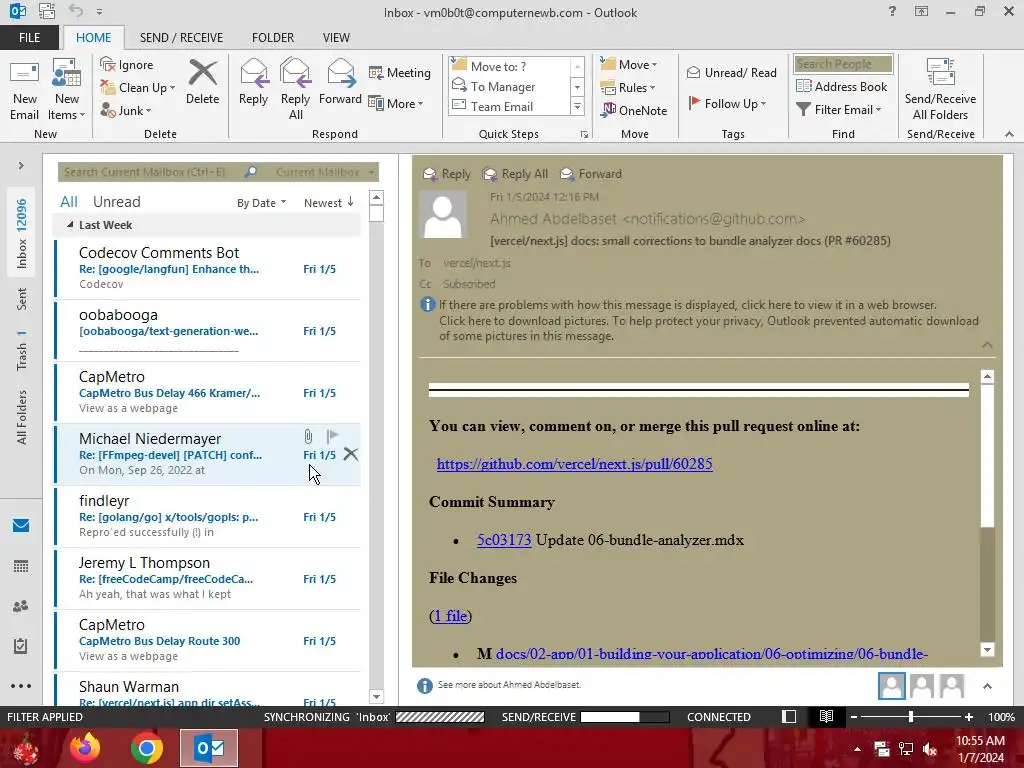The height and width of the screenshot is (768, 1024).
Task: Open the Rules dropdown
Action: [x=628, y=88]
